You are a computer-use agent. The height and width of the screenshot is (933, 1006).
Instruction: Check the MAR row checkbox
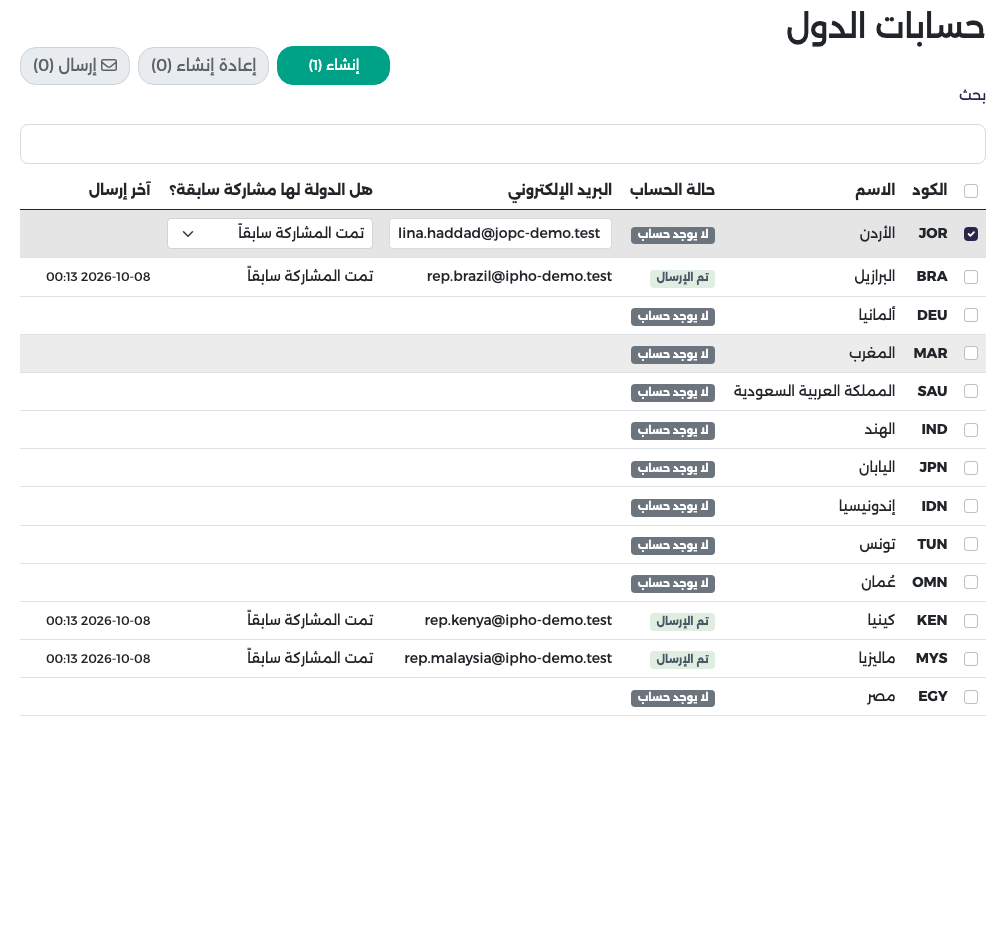pyautogui.click(x=971, y=353)
